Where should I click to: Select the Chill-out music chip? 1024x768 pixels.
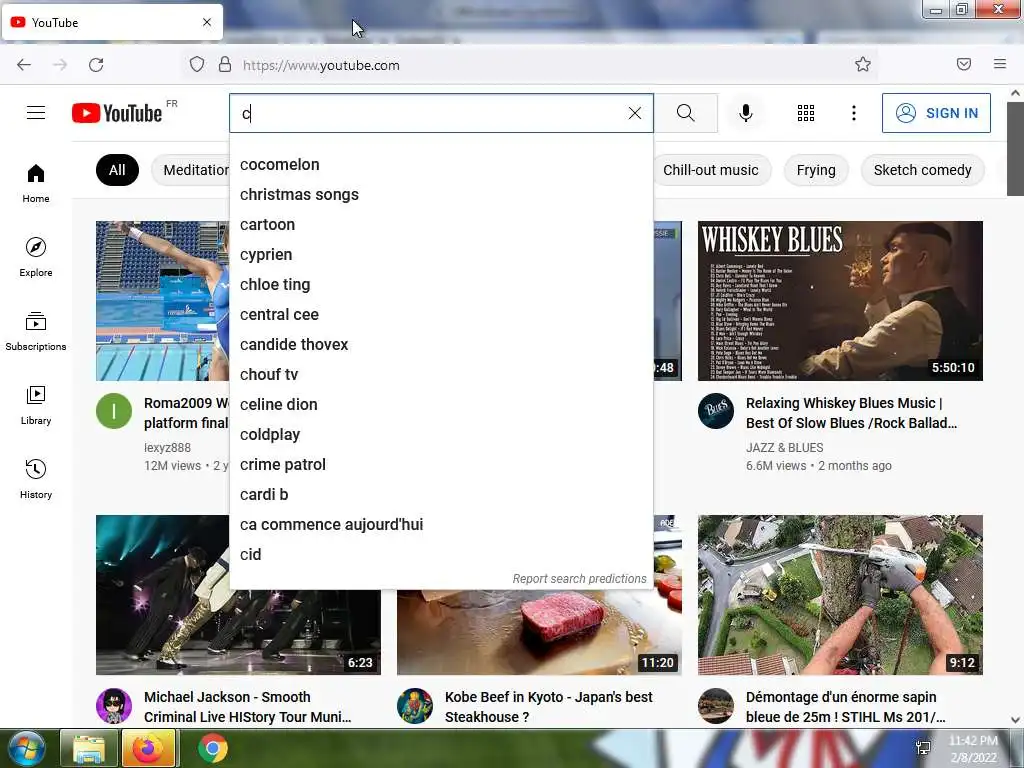711,170
